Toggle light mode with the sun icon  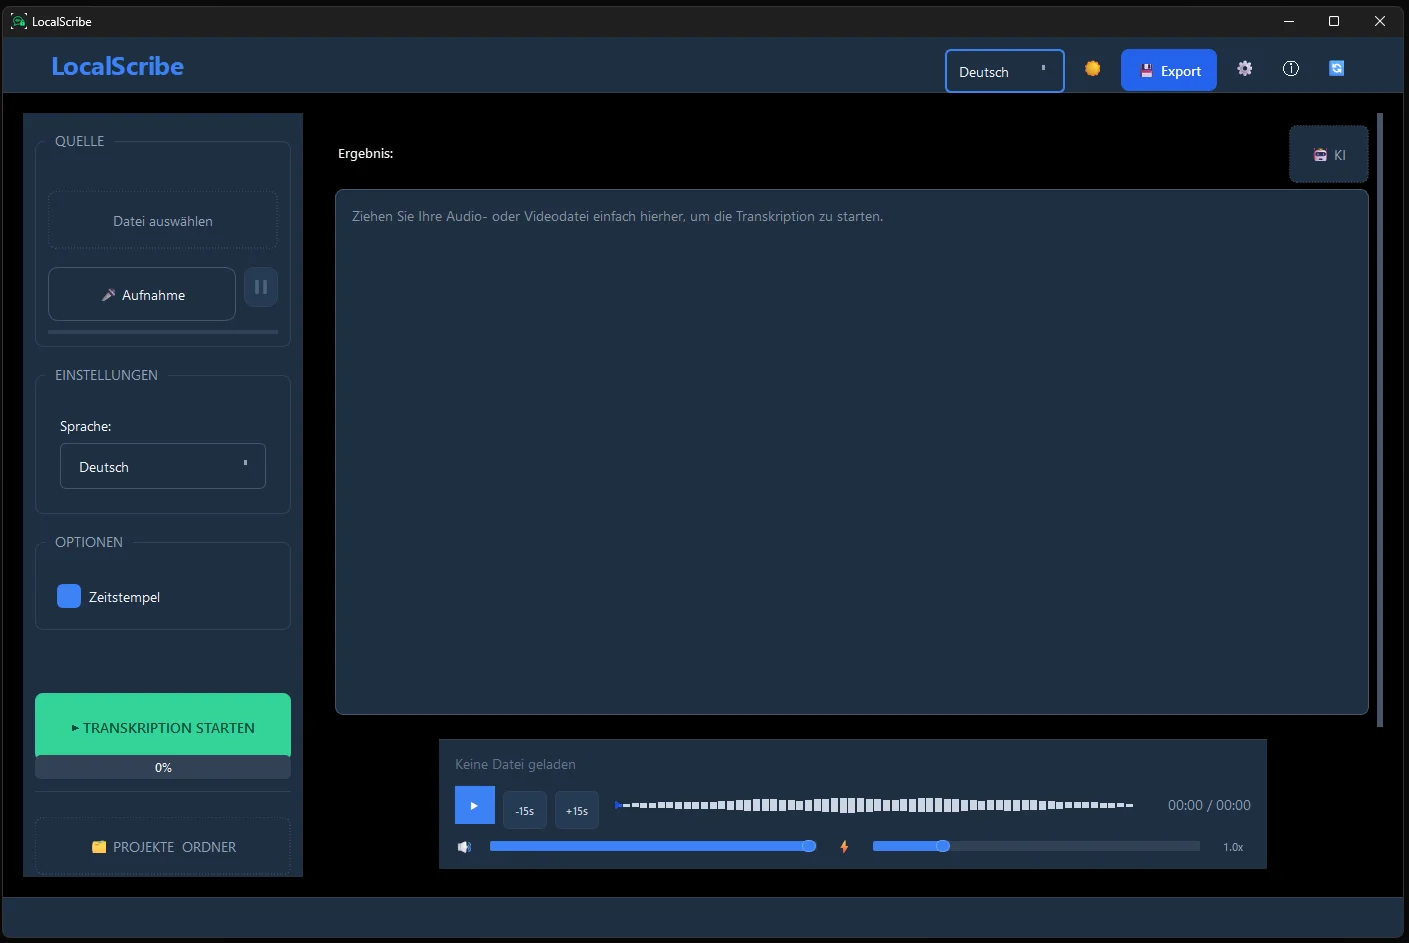click(x=1092, y=69)
